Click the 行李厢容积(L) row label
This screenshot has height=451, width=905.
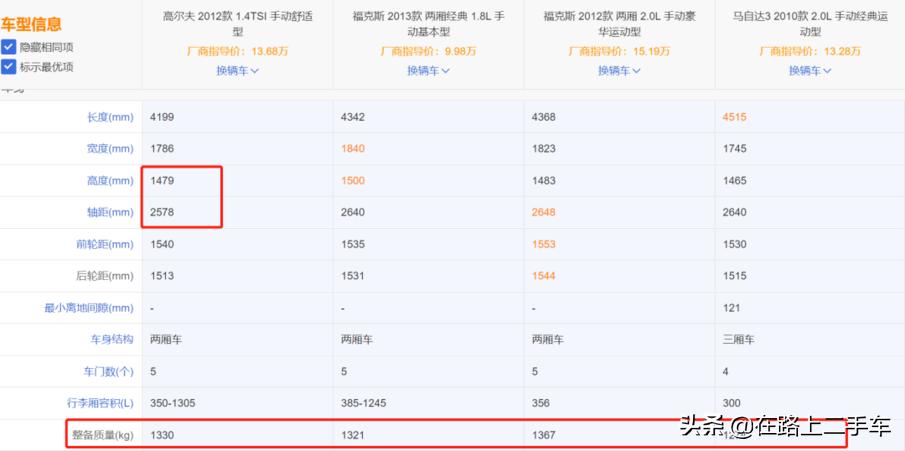coord(100,403)
